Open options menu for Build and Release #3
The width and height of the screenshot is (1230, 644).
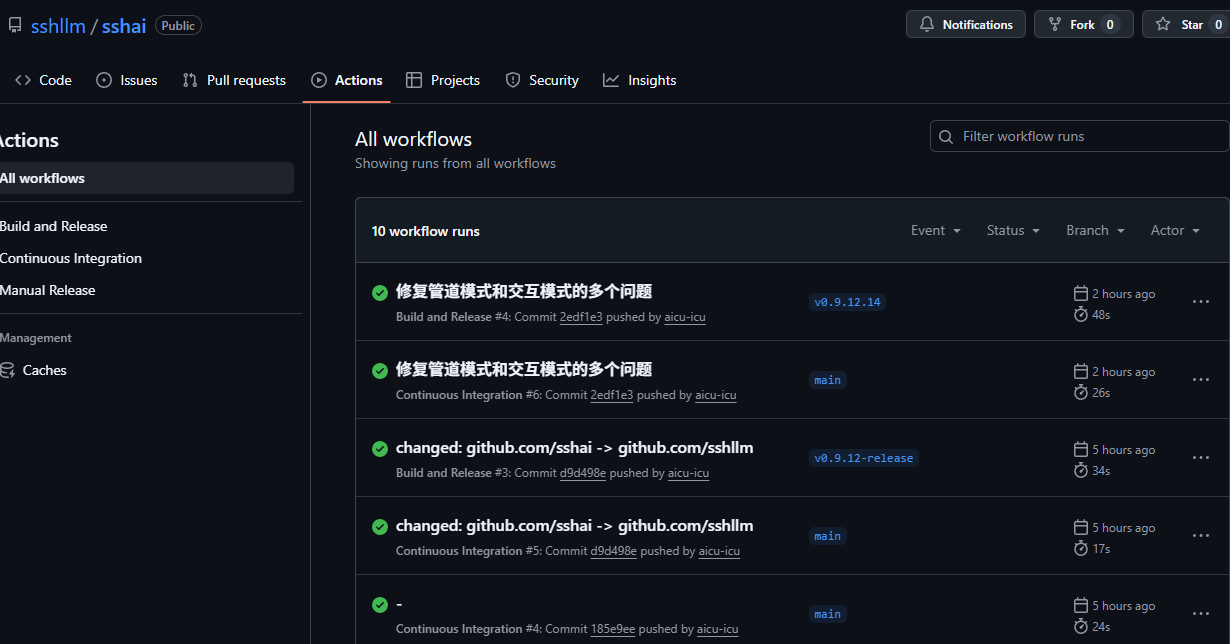tap(1201, 457)
